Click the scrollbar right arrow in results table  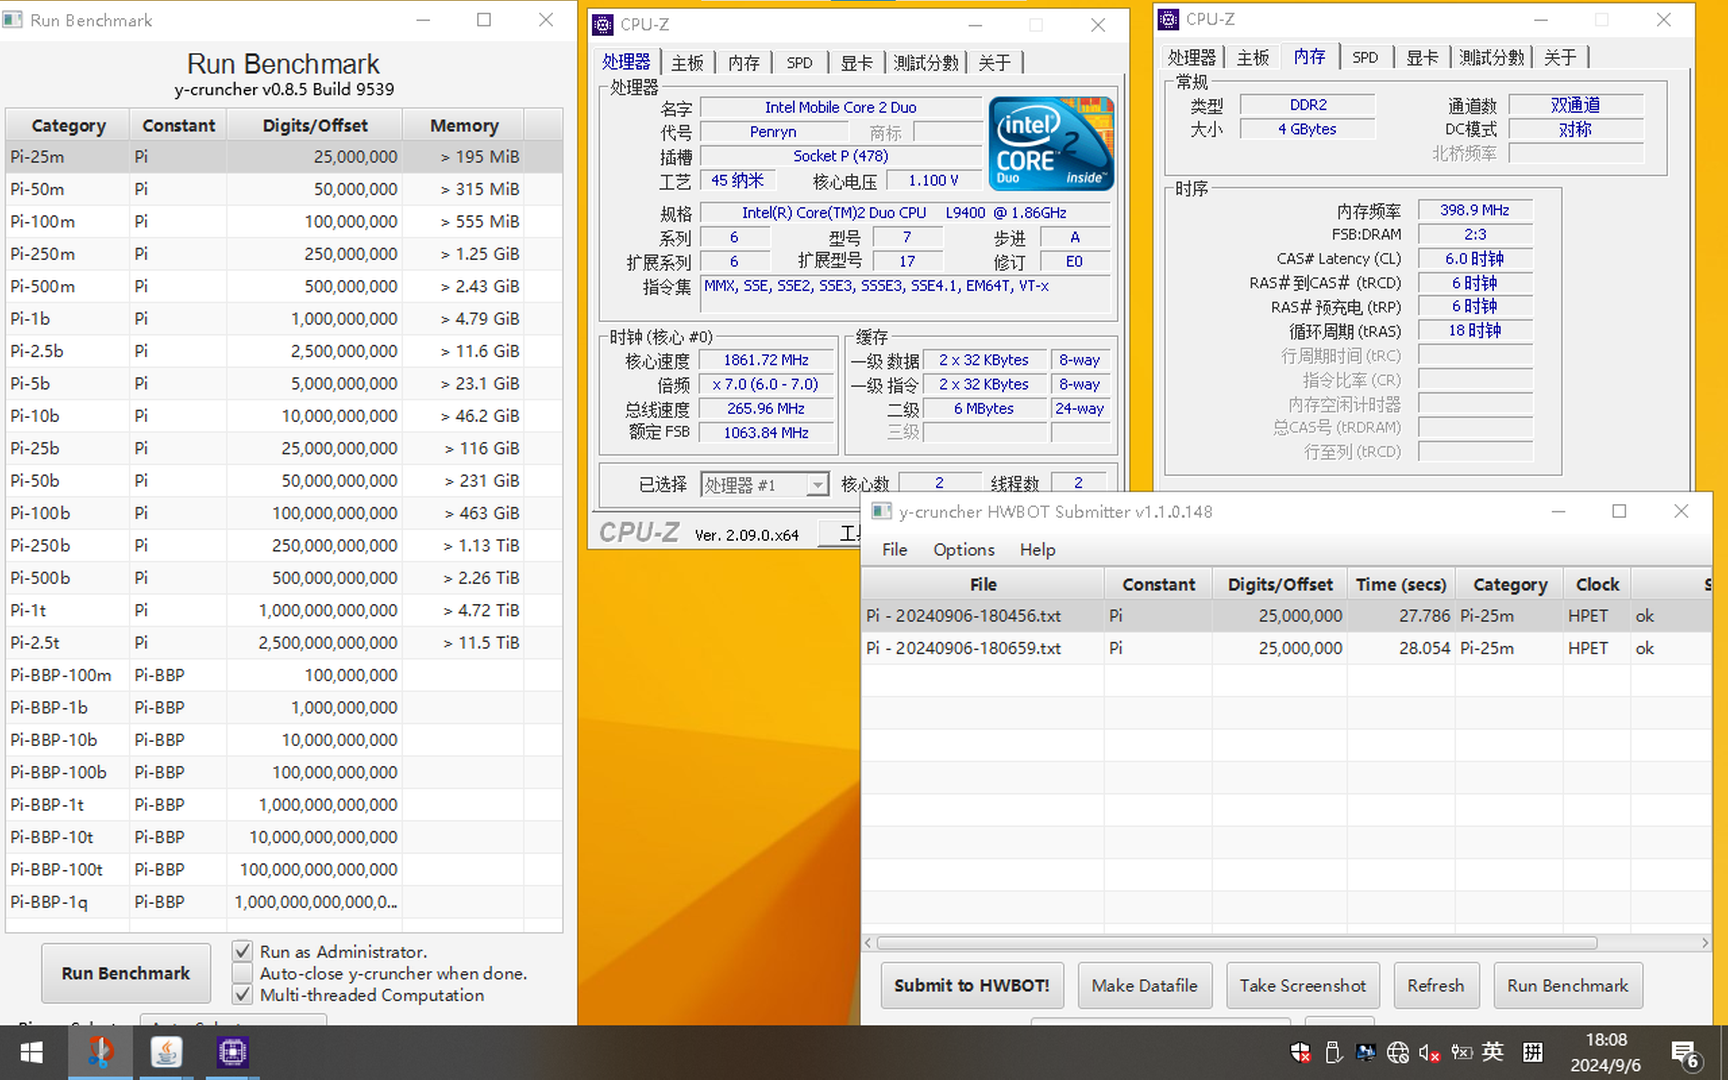pos(1705,943)
